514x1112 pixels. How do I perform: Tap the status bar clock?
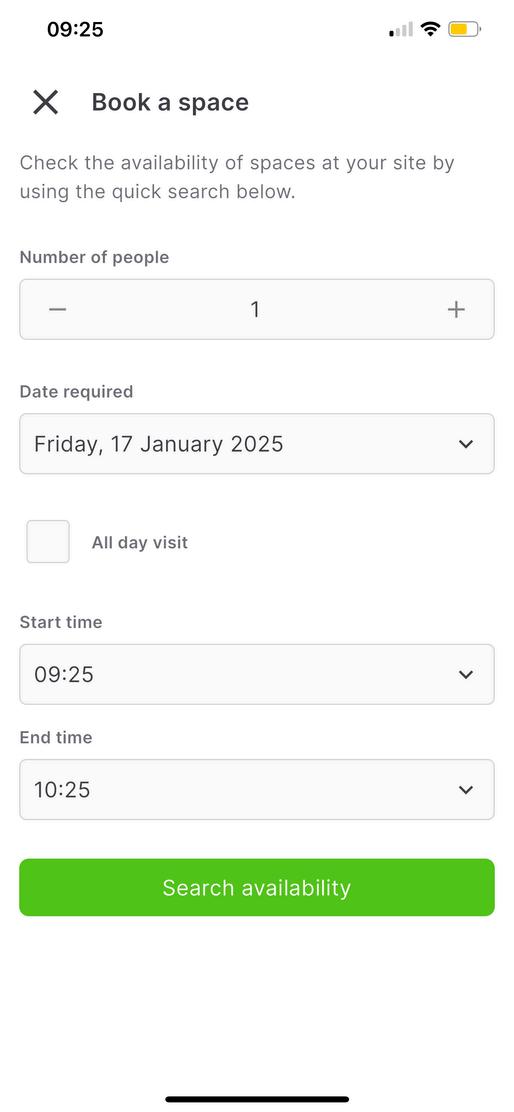(75, 29)
